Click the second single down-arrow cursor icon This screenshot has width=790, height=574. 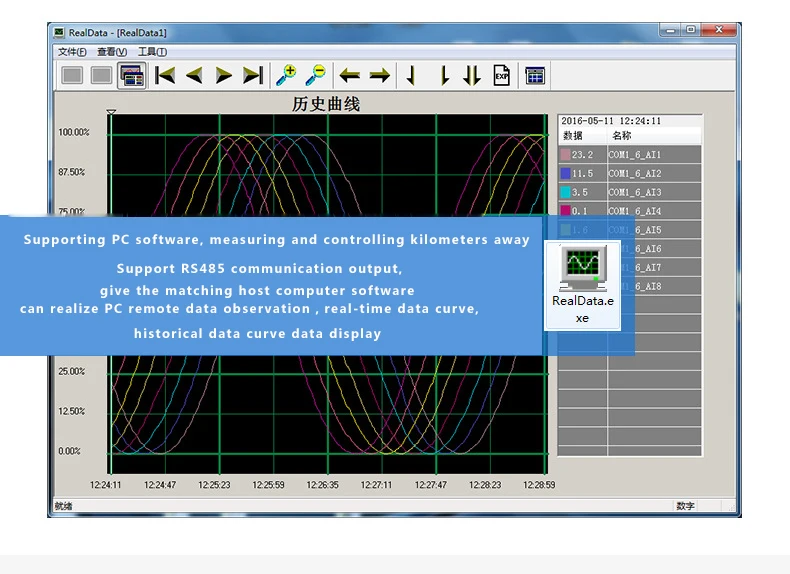point(444,76)
